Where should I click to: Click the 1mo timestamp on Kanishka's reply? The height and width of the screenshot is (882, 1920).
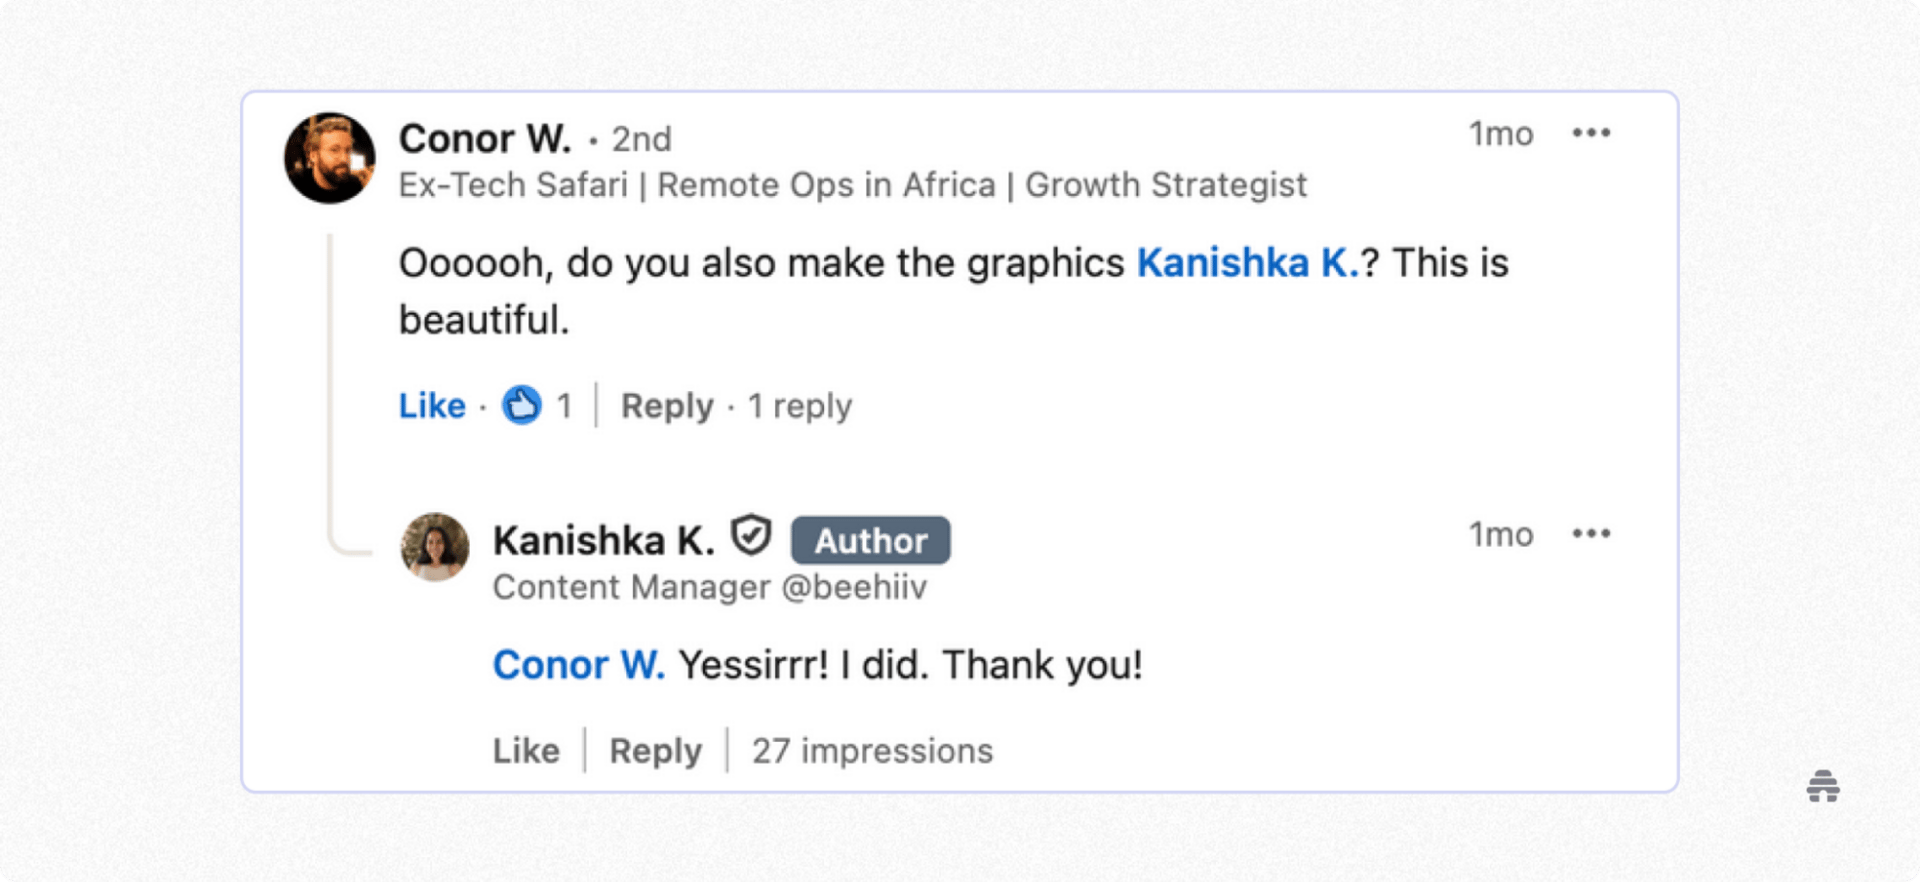tap(1500, 534)
